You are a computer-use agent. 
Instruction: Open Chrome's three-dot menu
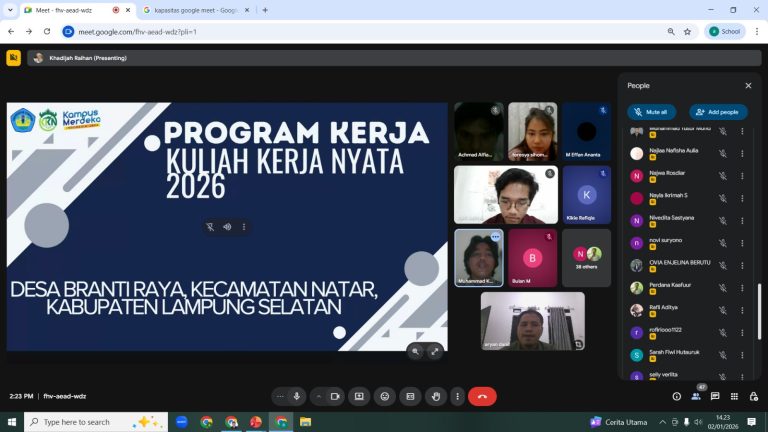point(757,31)
